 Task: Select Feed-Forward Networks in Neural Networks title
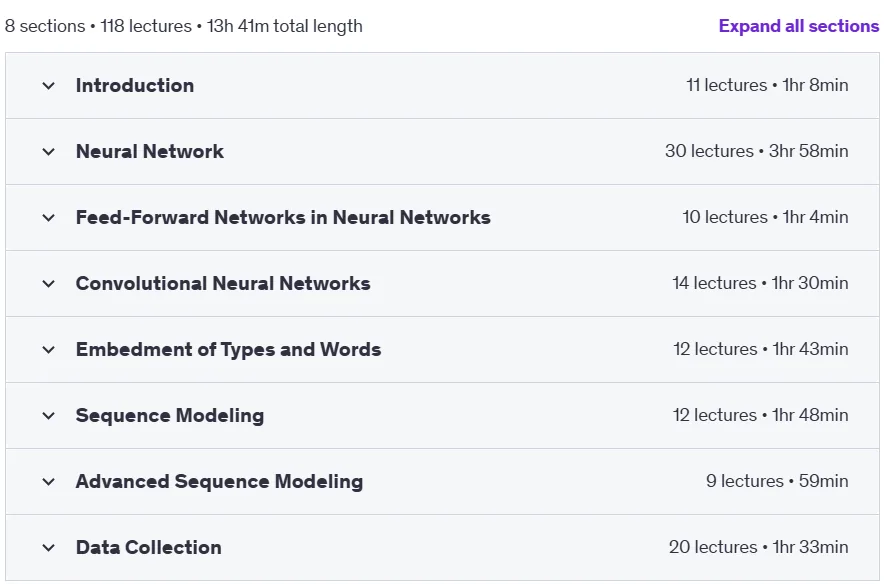point(283,217)
